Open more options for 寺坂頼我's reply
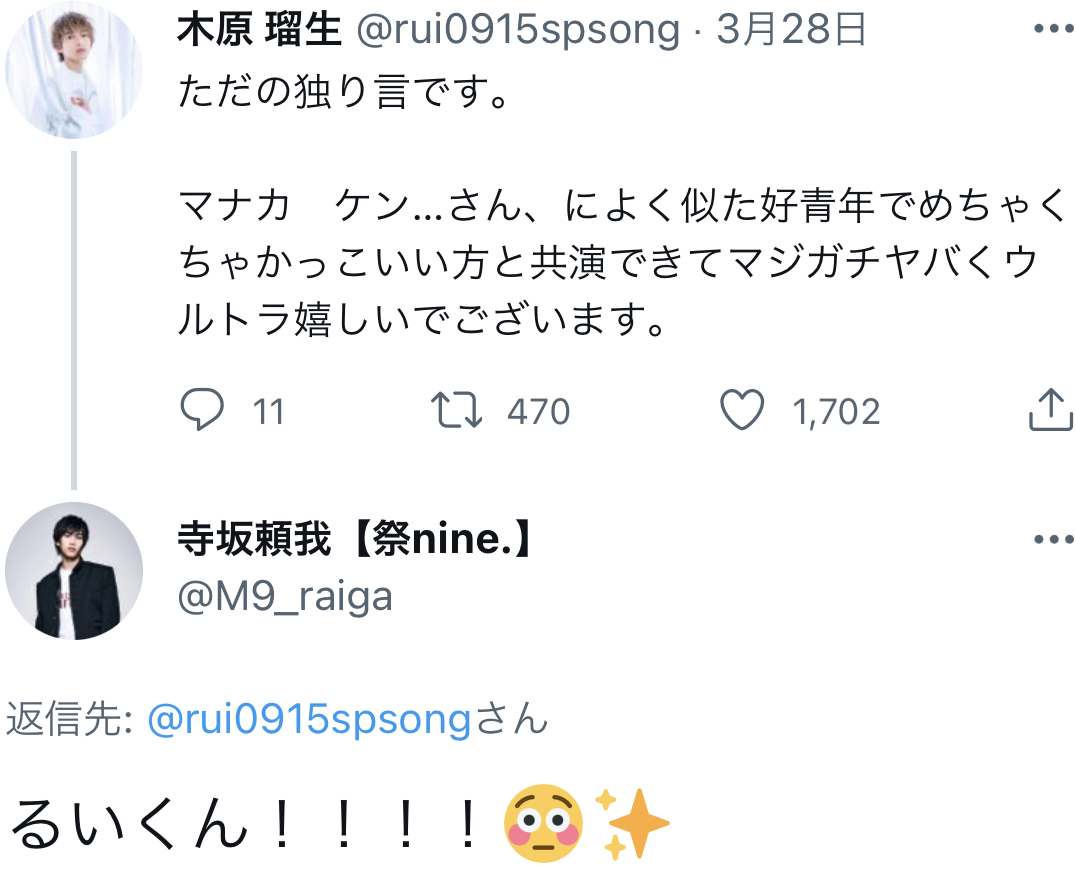 tap(1052, 540)
